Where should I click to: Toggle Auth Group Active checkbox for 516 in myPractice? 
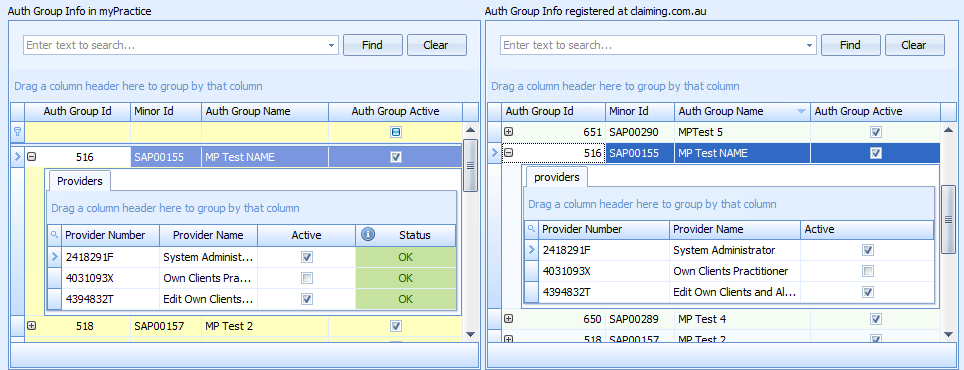click(x=396, y=157)
